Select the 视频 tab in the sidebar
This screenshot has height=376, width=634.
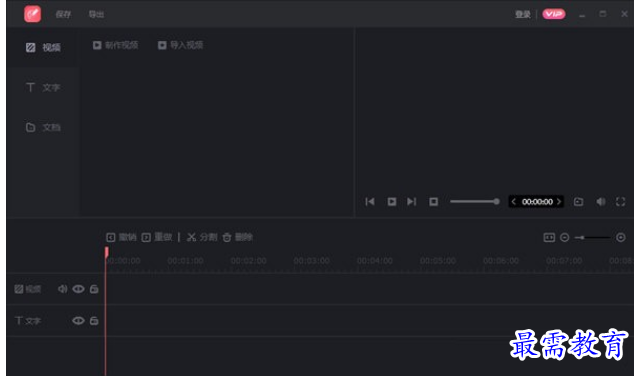pyautogui.click(x=43, y=47)
